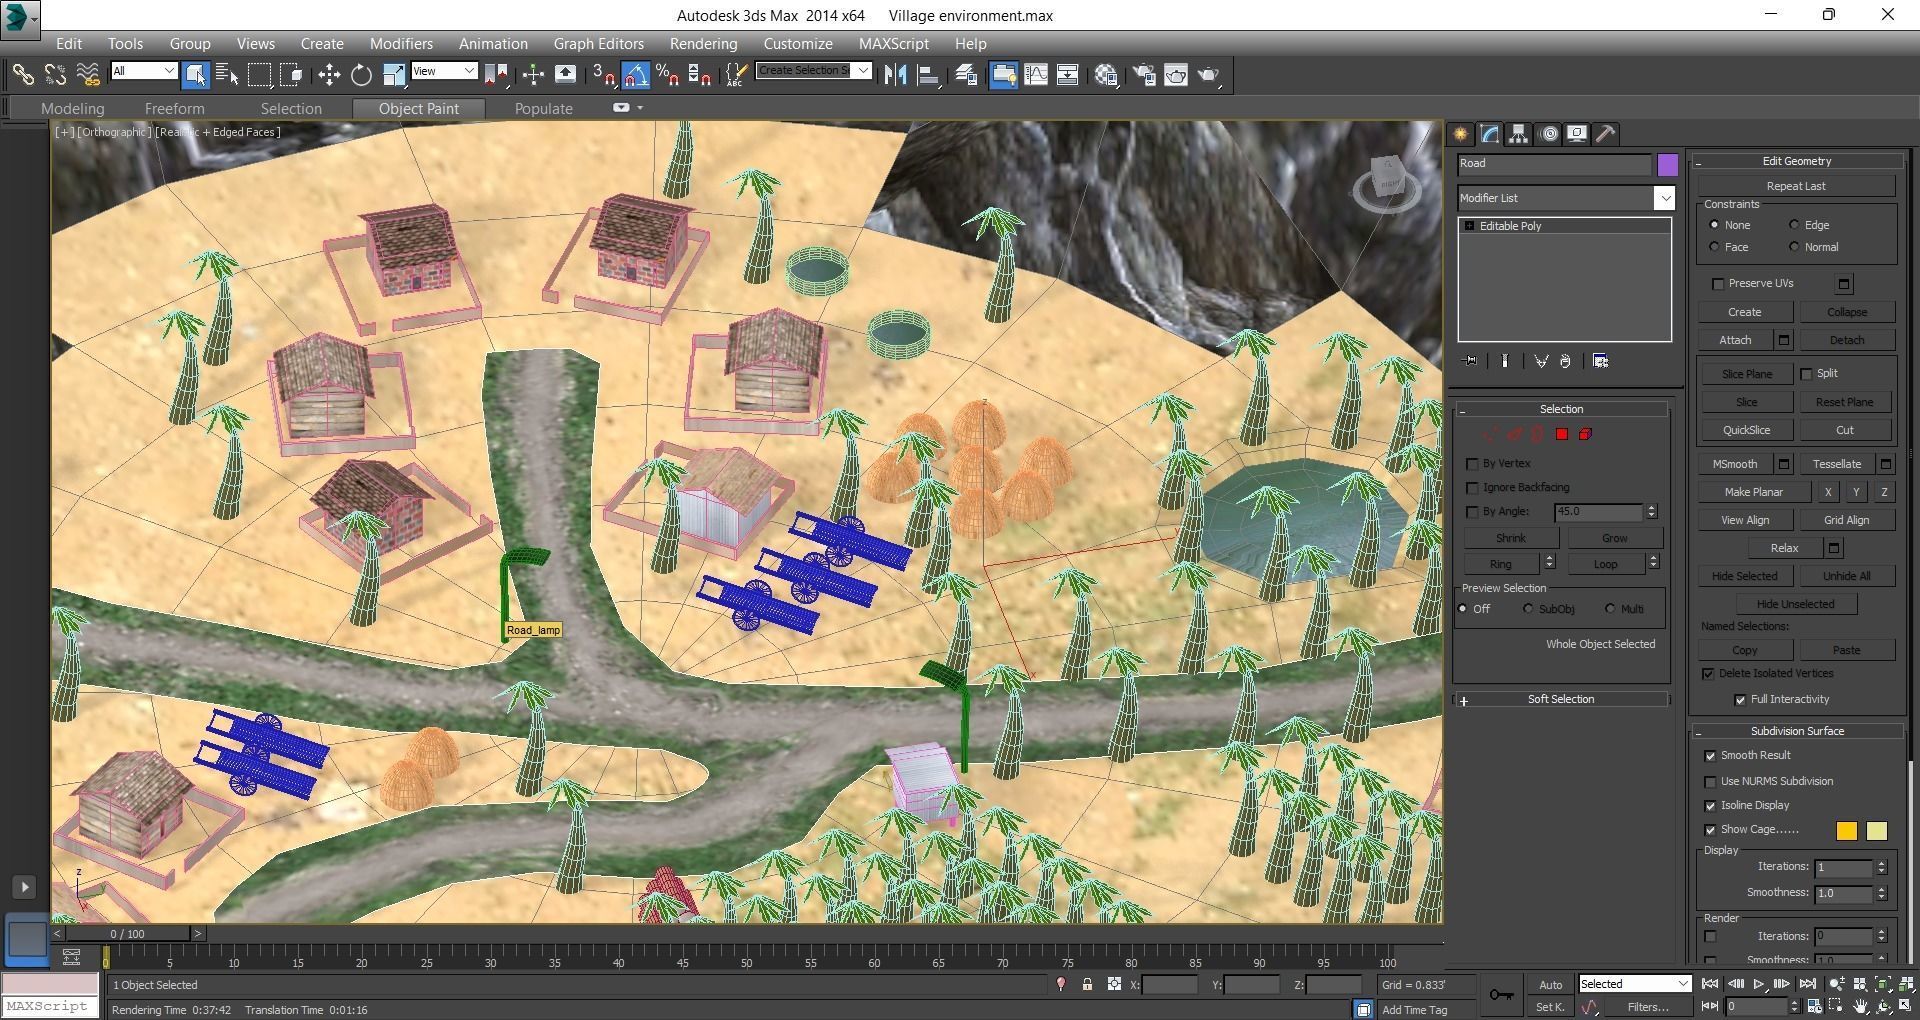Viewport: 1920px width, 1020px height.
Task: Activate the Select and Rotate tool
Action: pyautogui.click(x=361, y=74)
